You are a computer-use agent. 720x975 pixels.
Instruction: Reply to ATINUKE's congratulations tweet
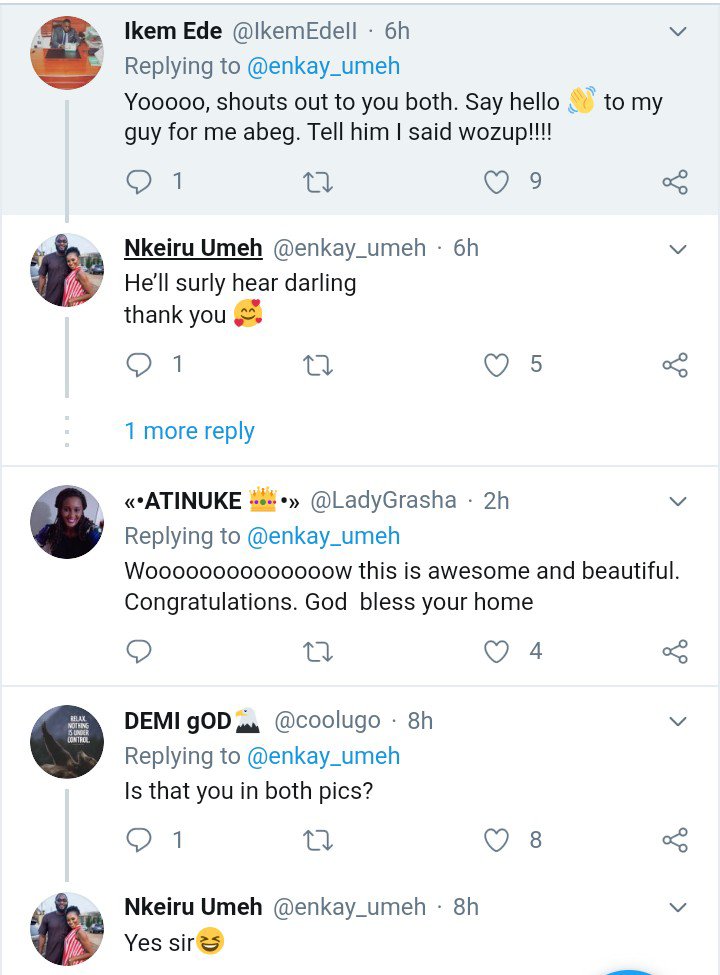click(x=141, y=652)
